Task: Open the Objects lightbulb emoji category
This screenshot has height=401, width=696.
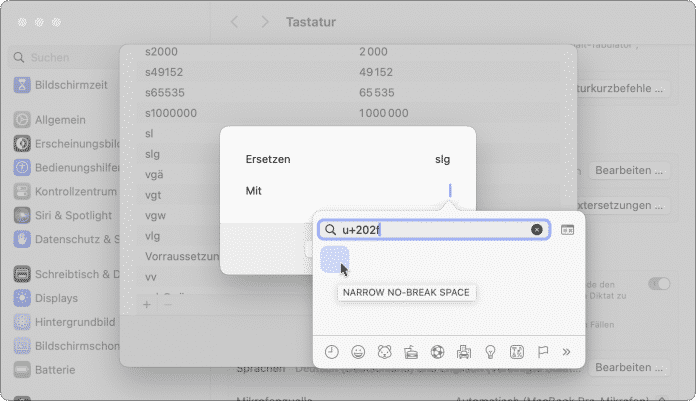Action: click(490, 352)
